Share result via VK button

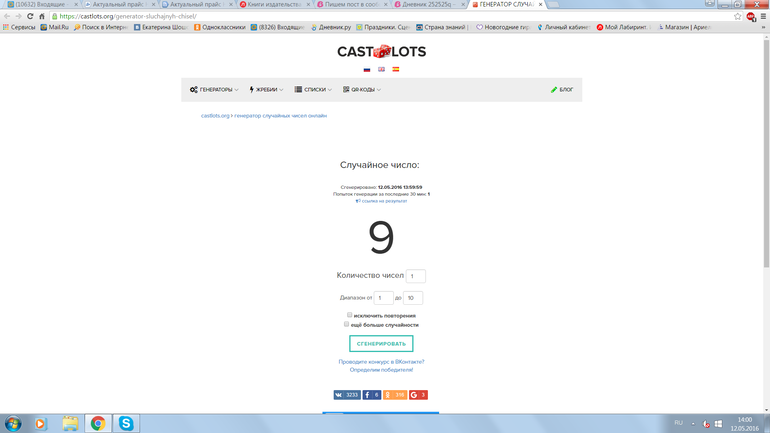[347, 395]
